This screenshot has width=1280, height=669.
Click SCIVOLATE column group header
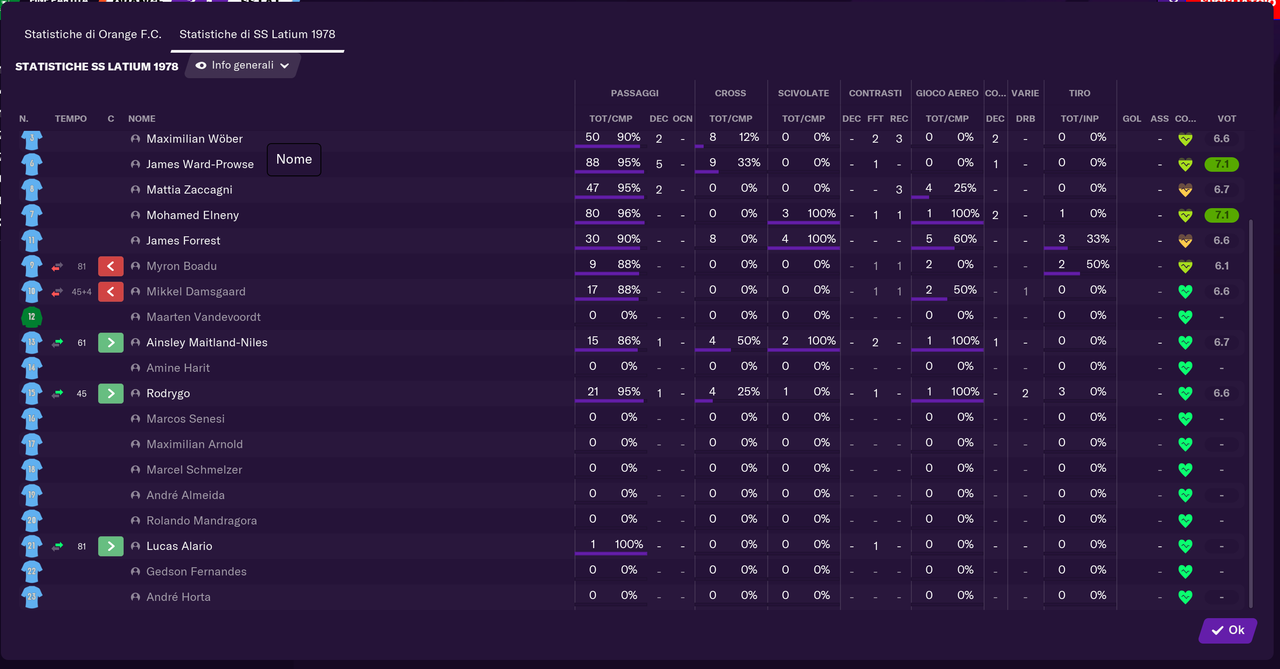[804, 93]
